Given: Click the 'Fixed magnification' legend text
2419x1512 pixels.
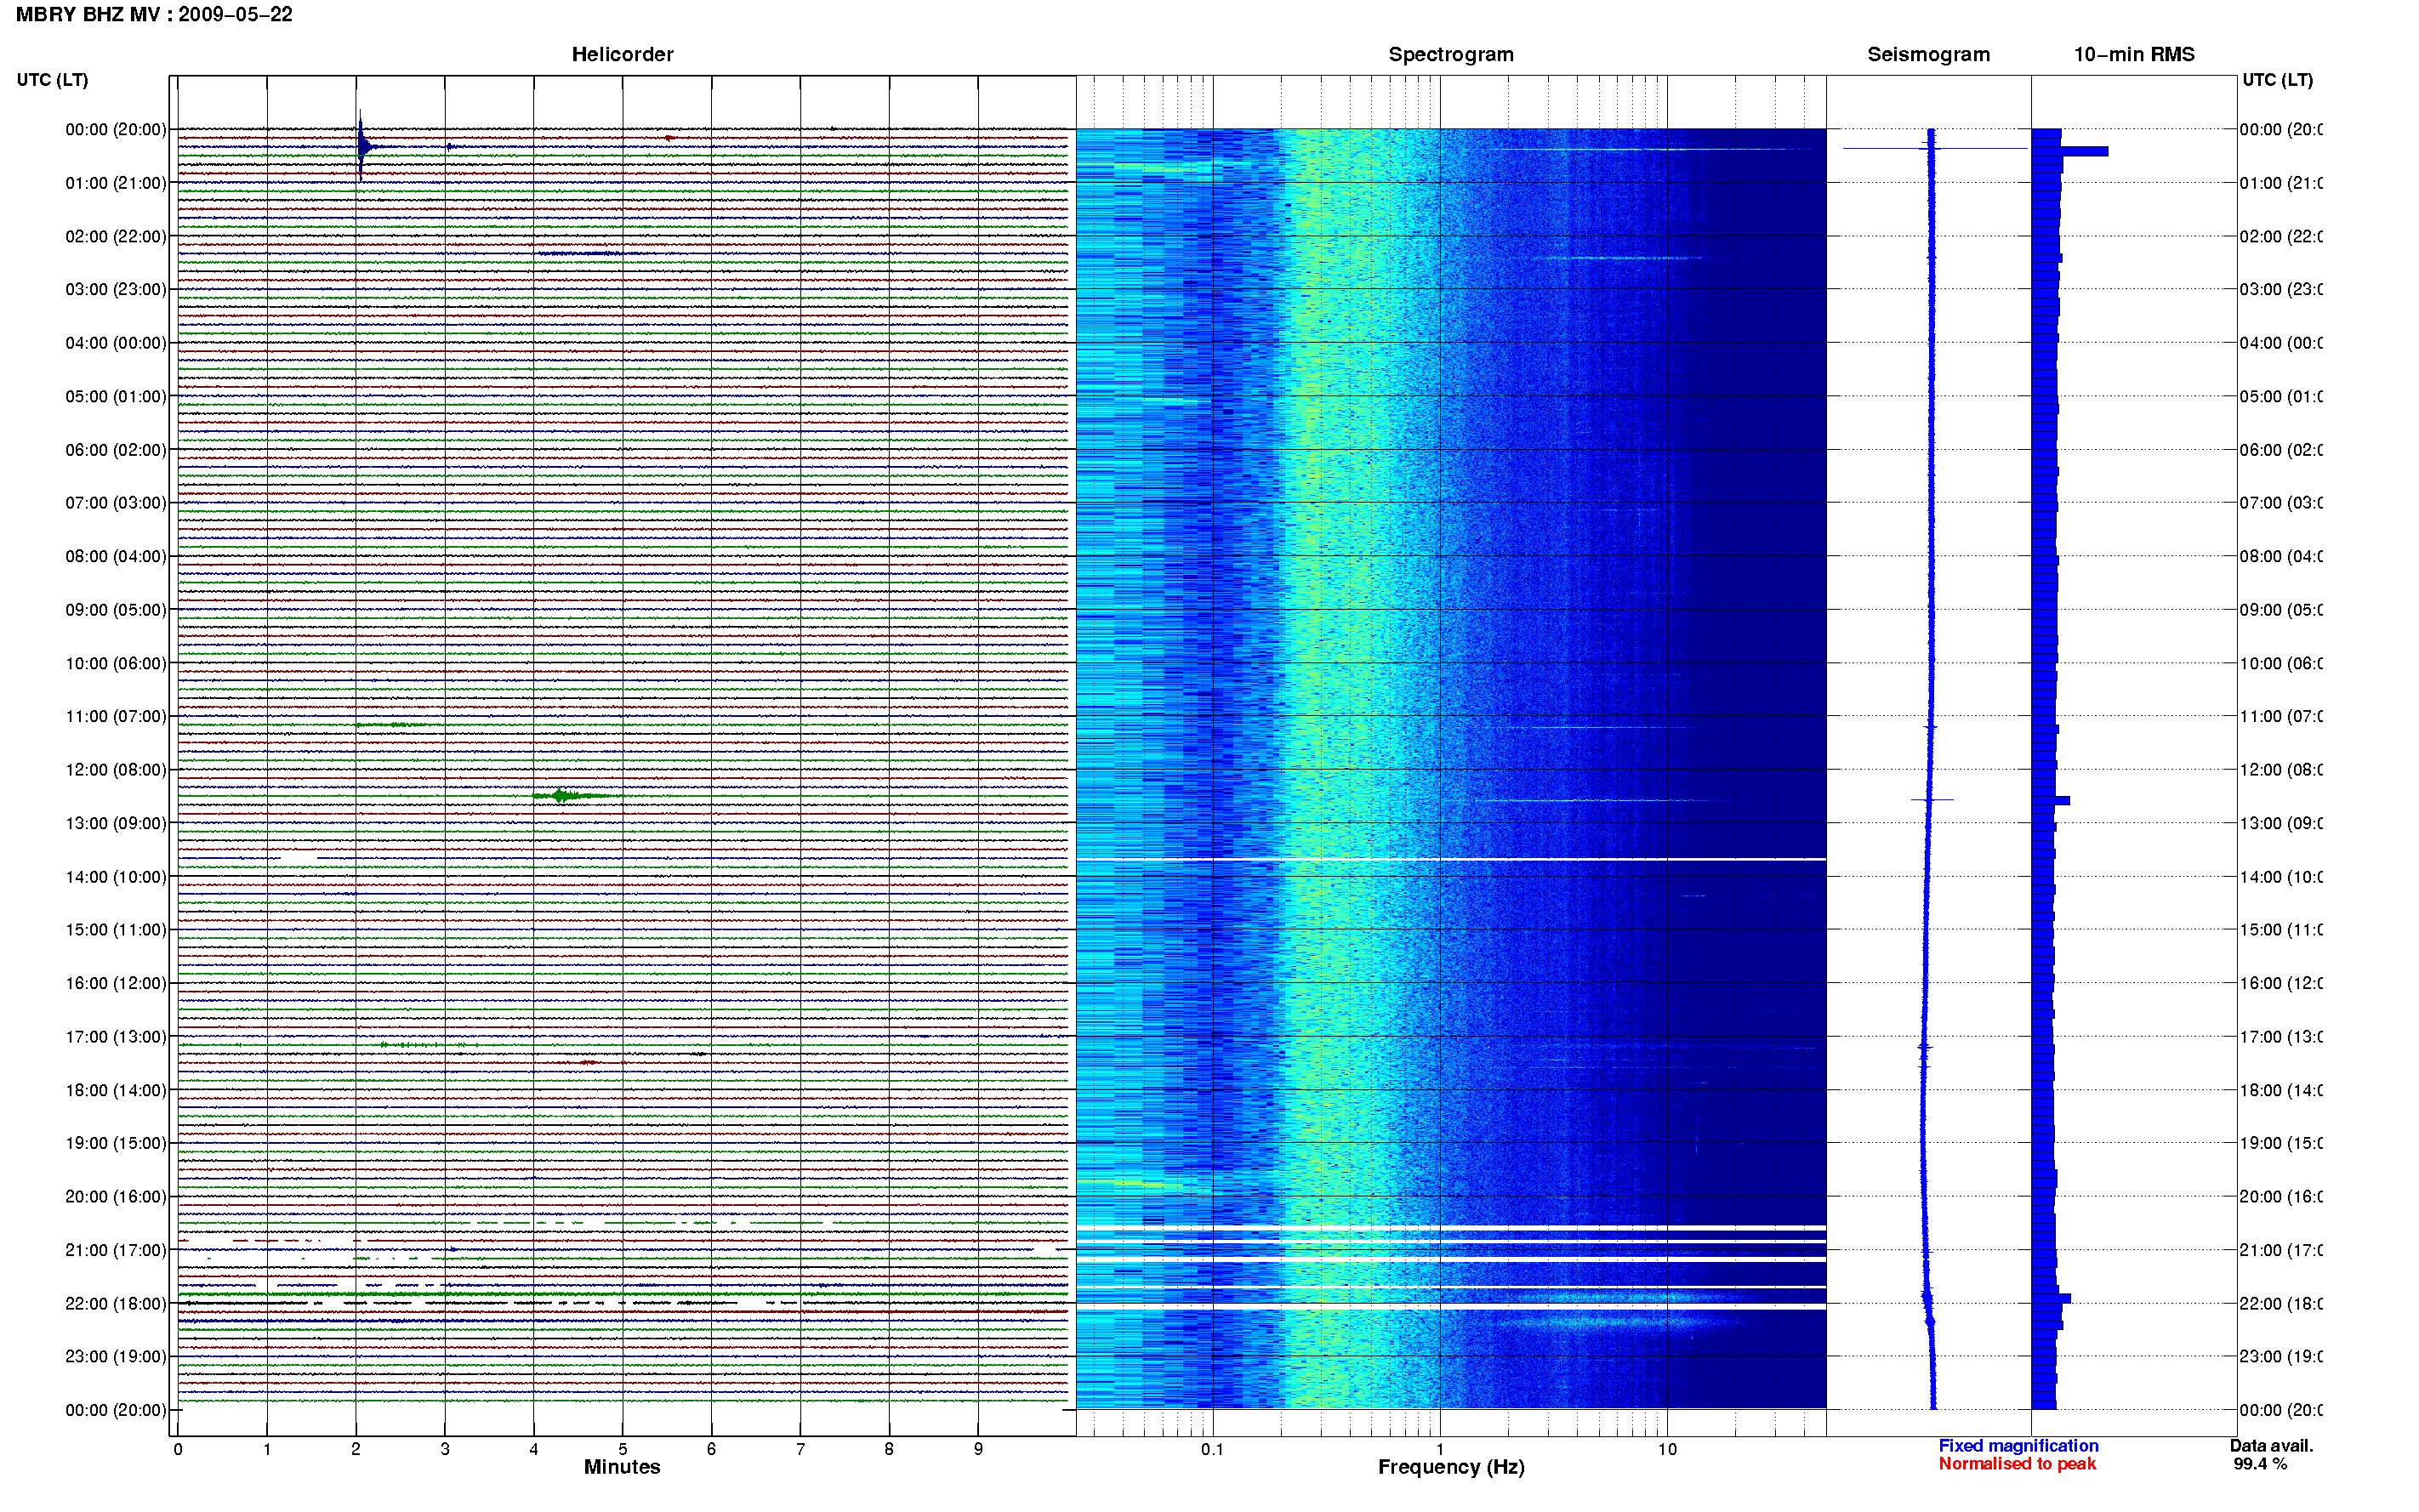Looking at the screenshot, I should click(2018, 1446).
